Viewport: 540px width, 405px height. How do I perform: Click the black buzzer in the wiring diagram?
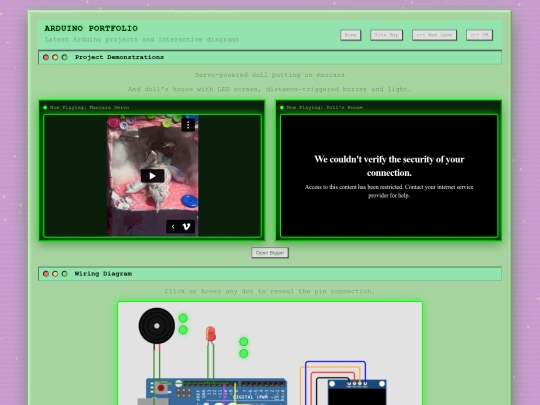157,326
